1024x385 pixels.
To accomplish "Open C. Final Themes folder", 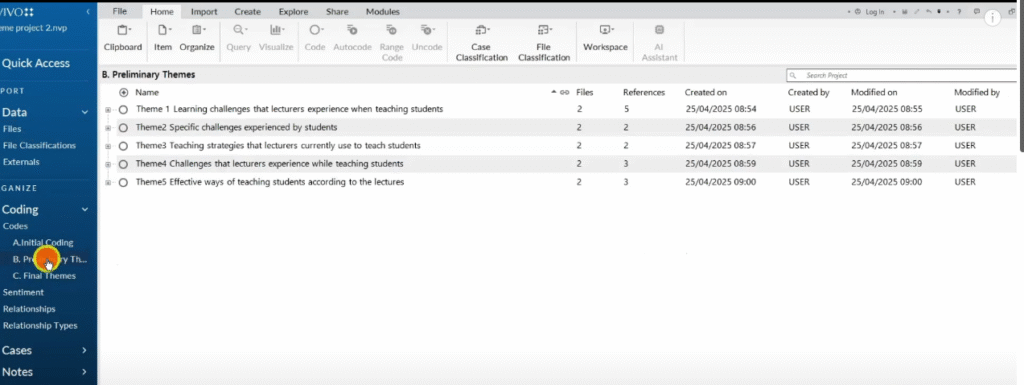I will [x=44, y=276].
